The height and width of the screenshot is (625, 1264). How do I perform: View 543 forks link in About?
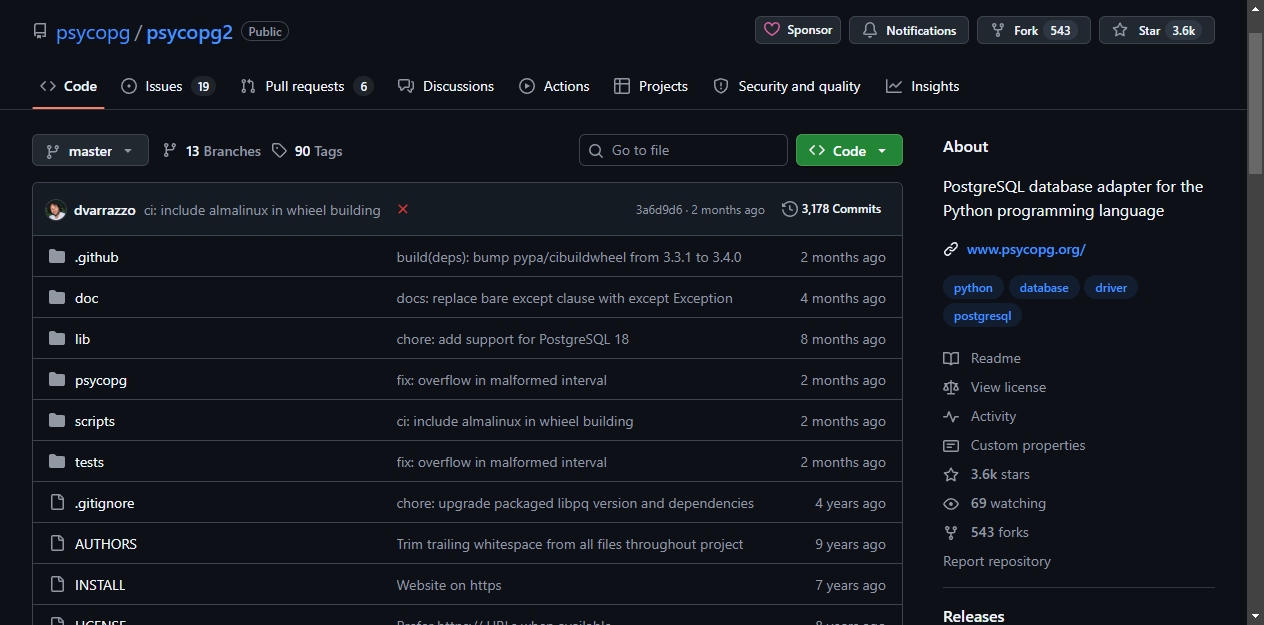[986, 532]
